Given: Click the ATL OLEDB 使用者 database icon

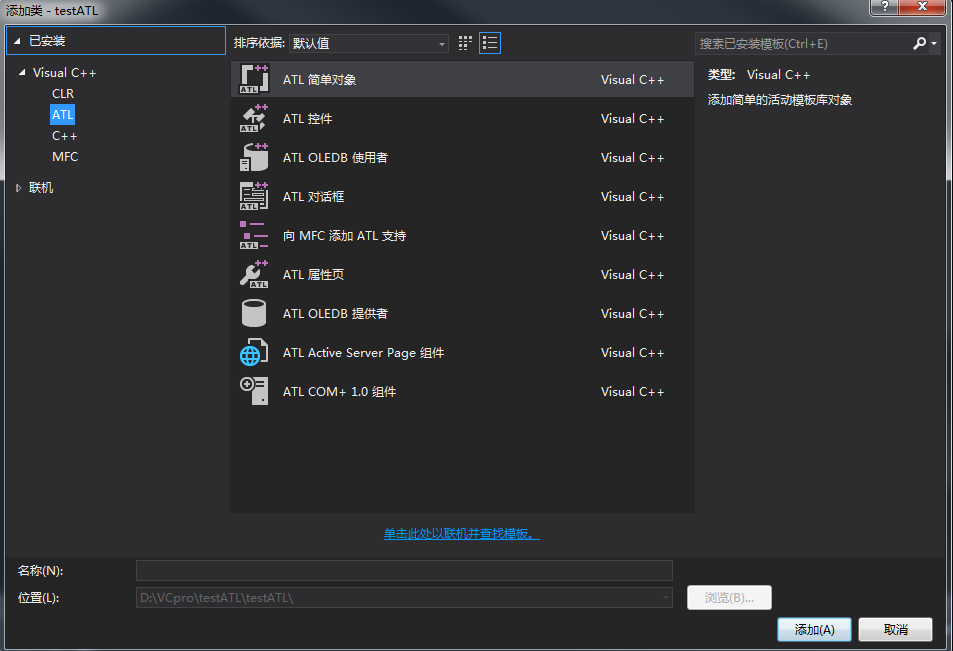Looking at the screenshot, I should point(254,157).
